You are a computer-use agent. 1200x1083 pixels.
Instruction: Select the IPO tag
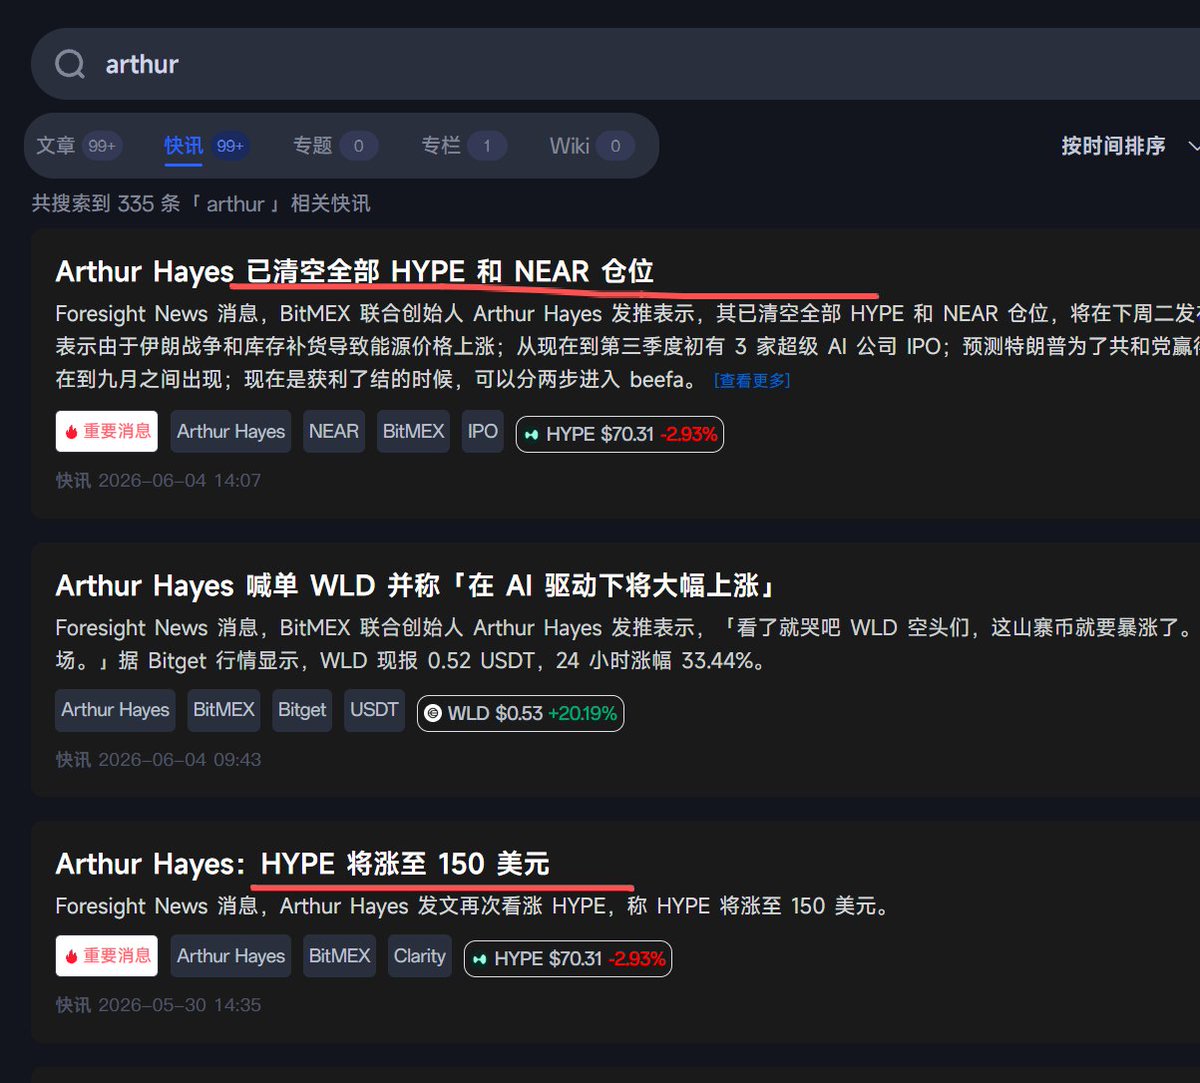point(483,431)
